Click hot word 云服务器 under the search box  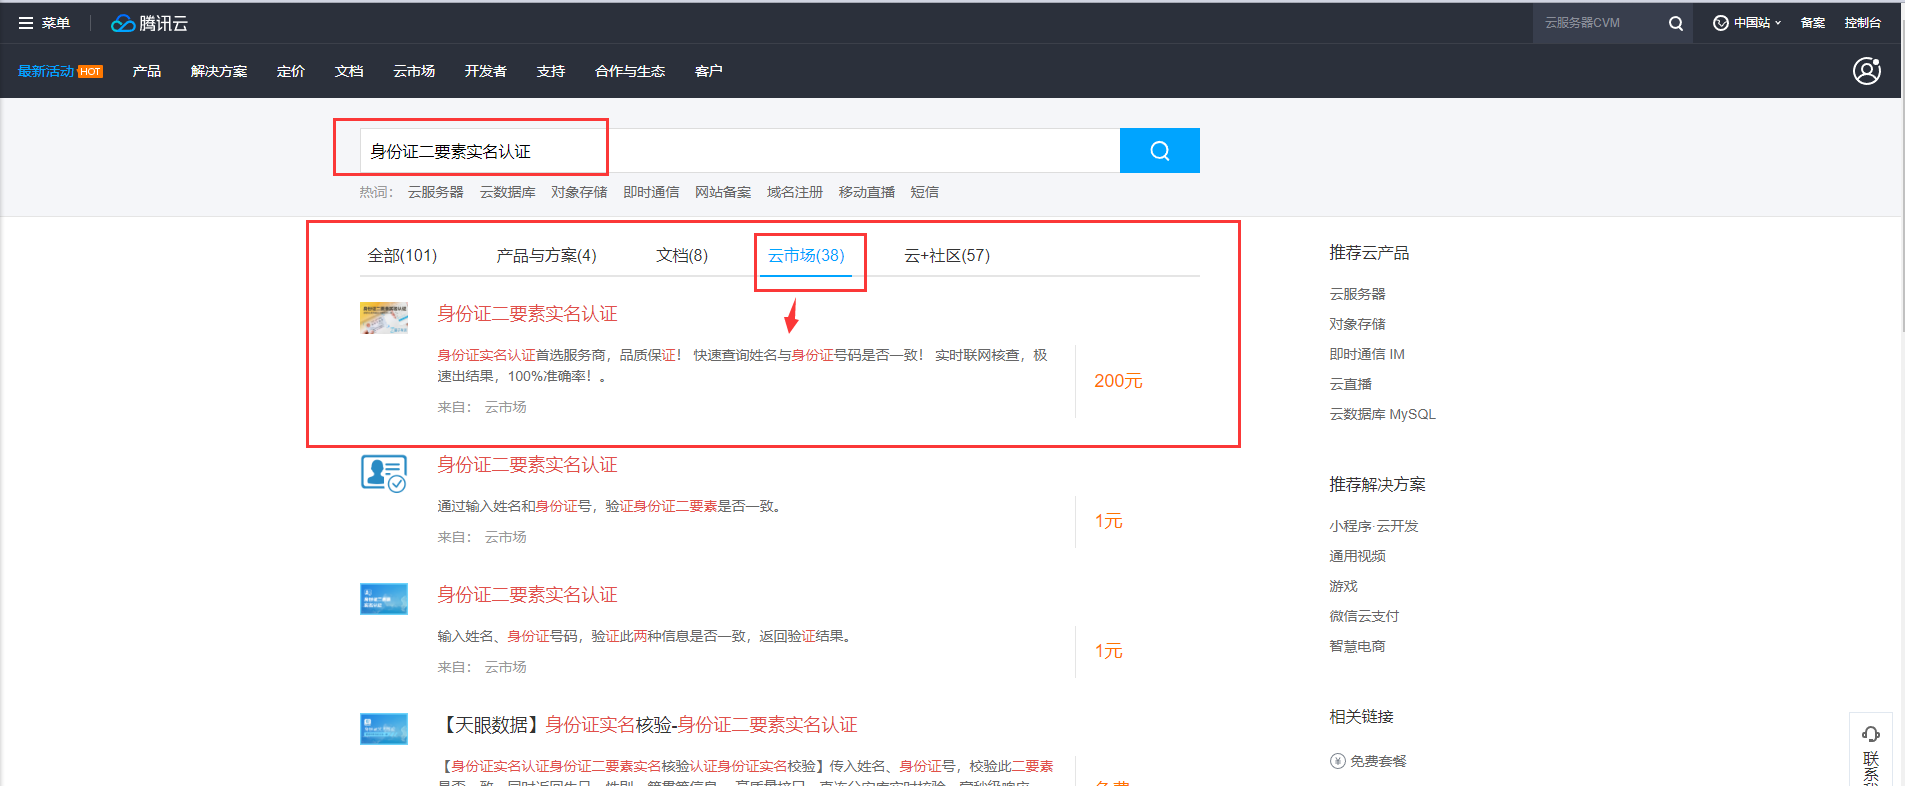click(x=436, y=192)
